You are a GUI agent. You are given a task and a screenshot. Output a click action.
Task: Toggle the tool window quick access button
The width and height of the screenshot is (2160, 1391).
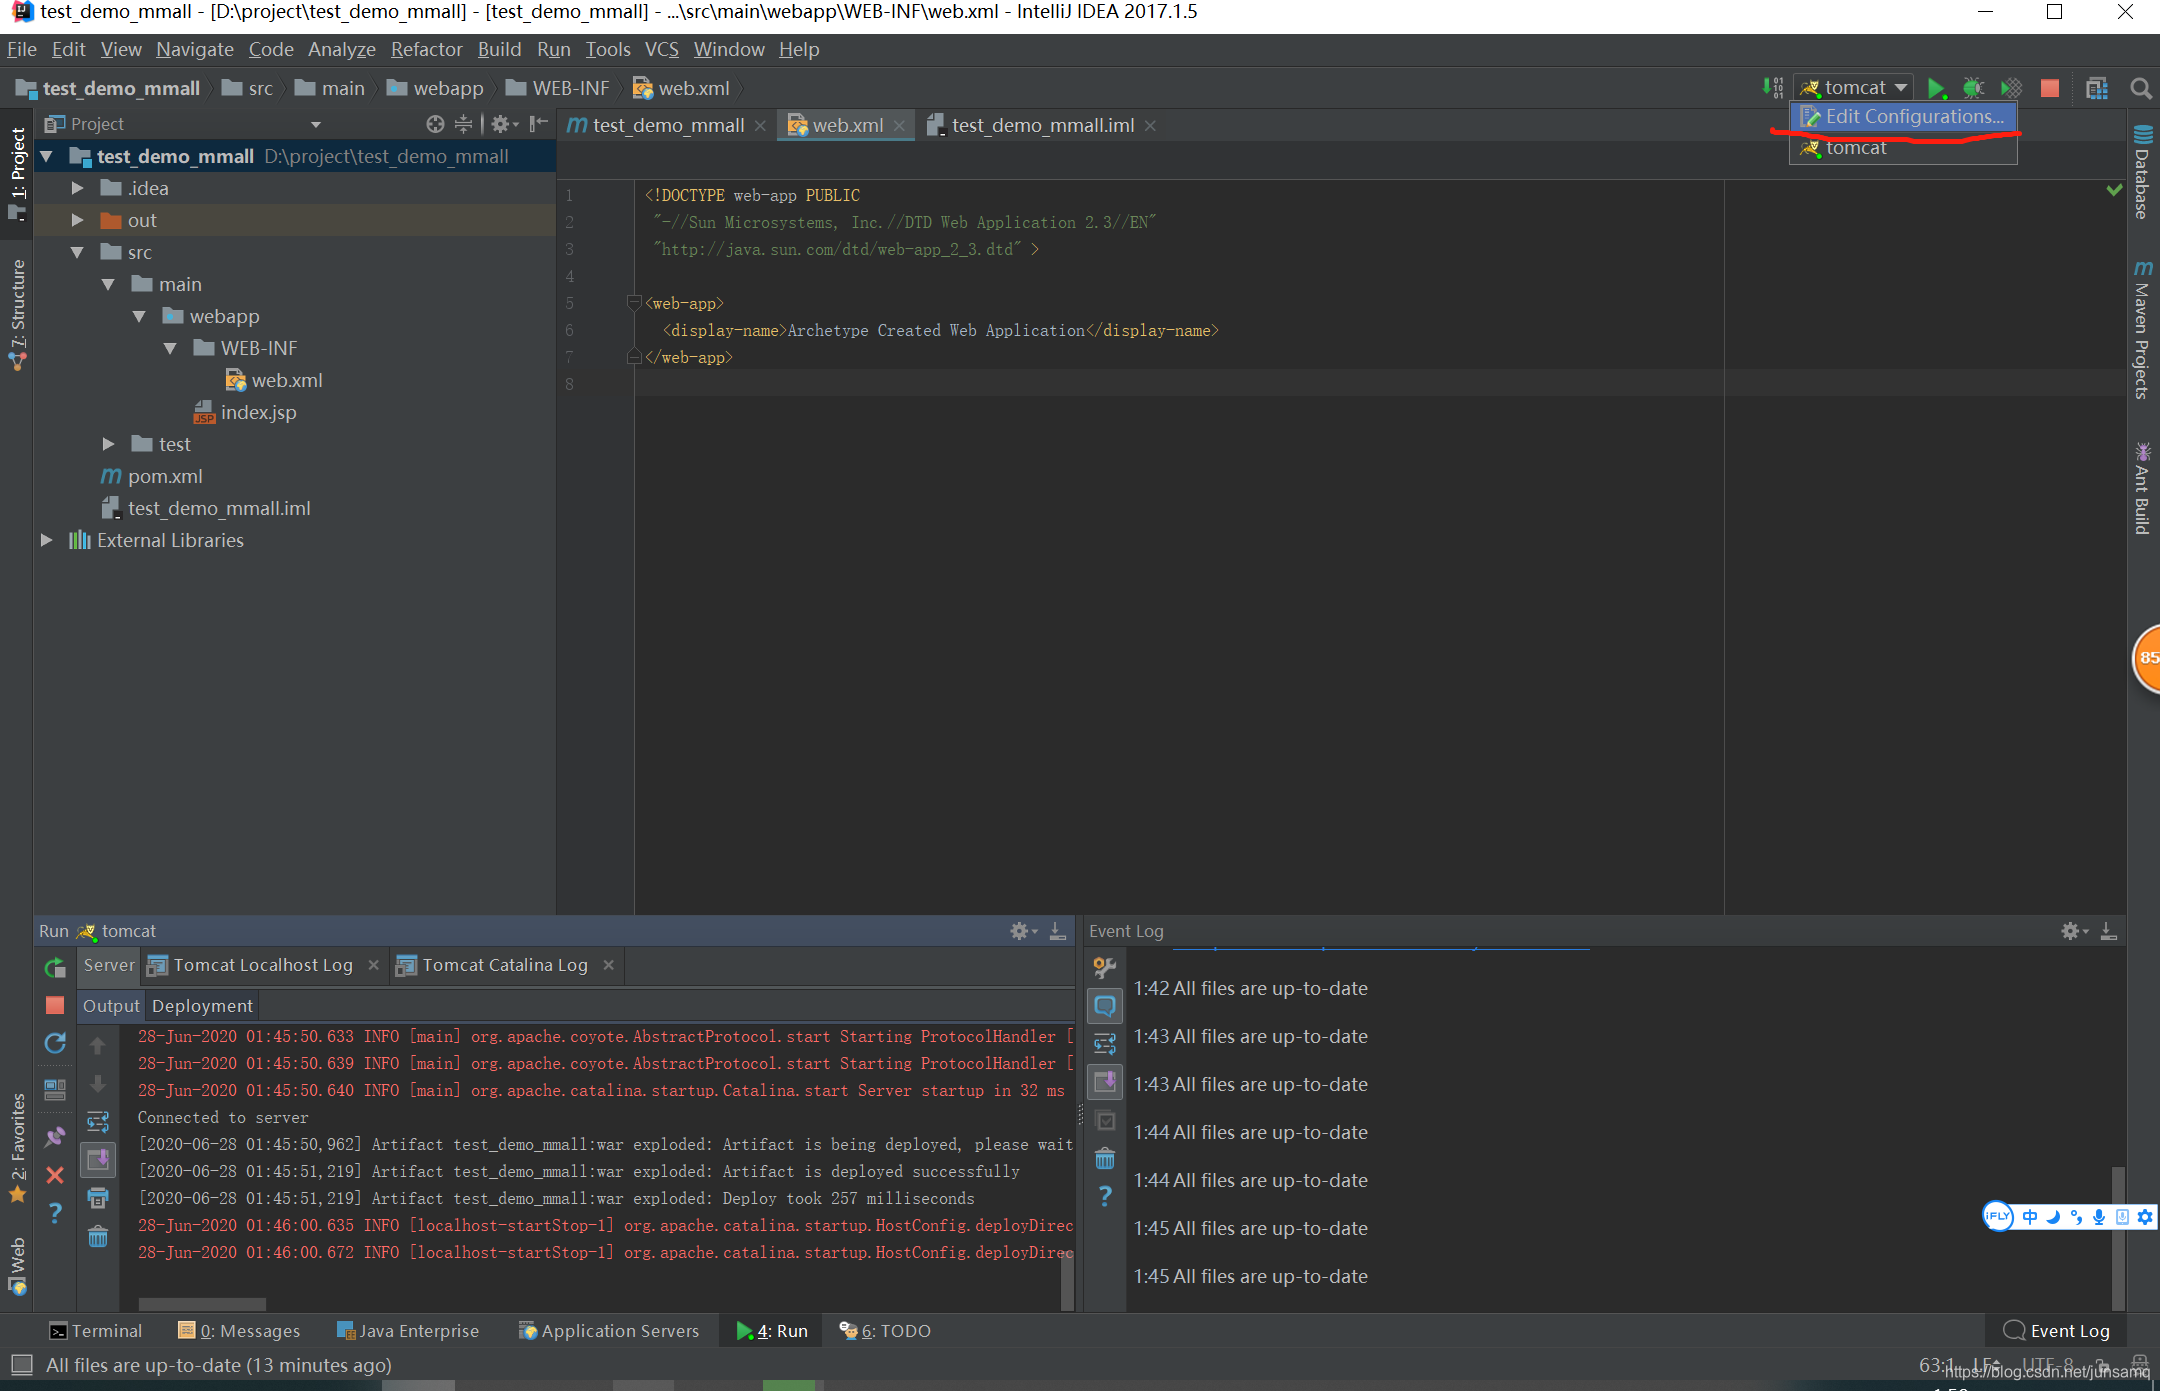(x=21, y=1365)
